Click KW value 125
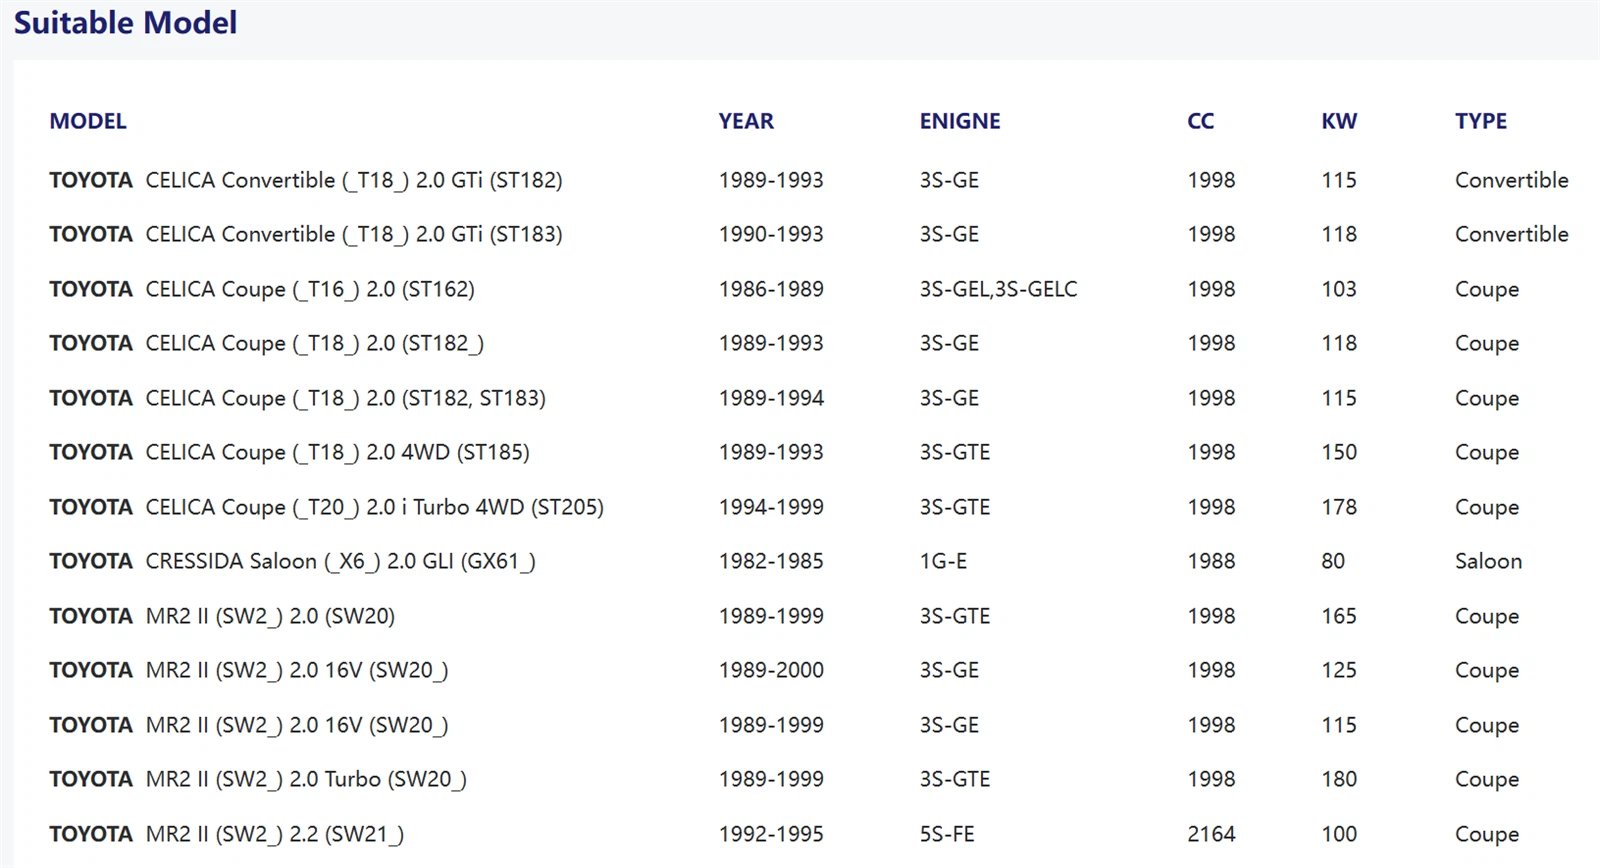The width and height of the screenshot is (1600, 868). pos(1339,670)
